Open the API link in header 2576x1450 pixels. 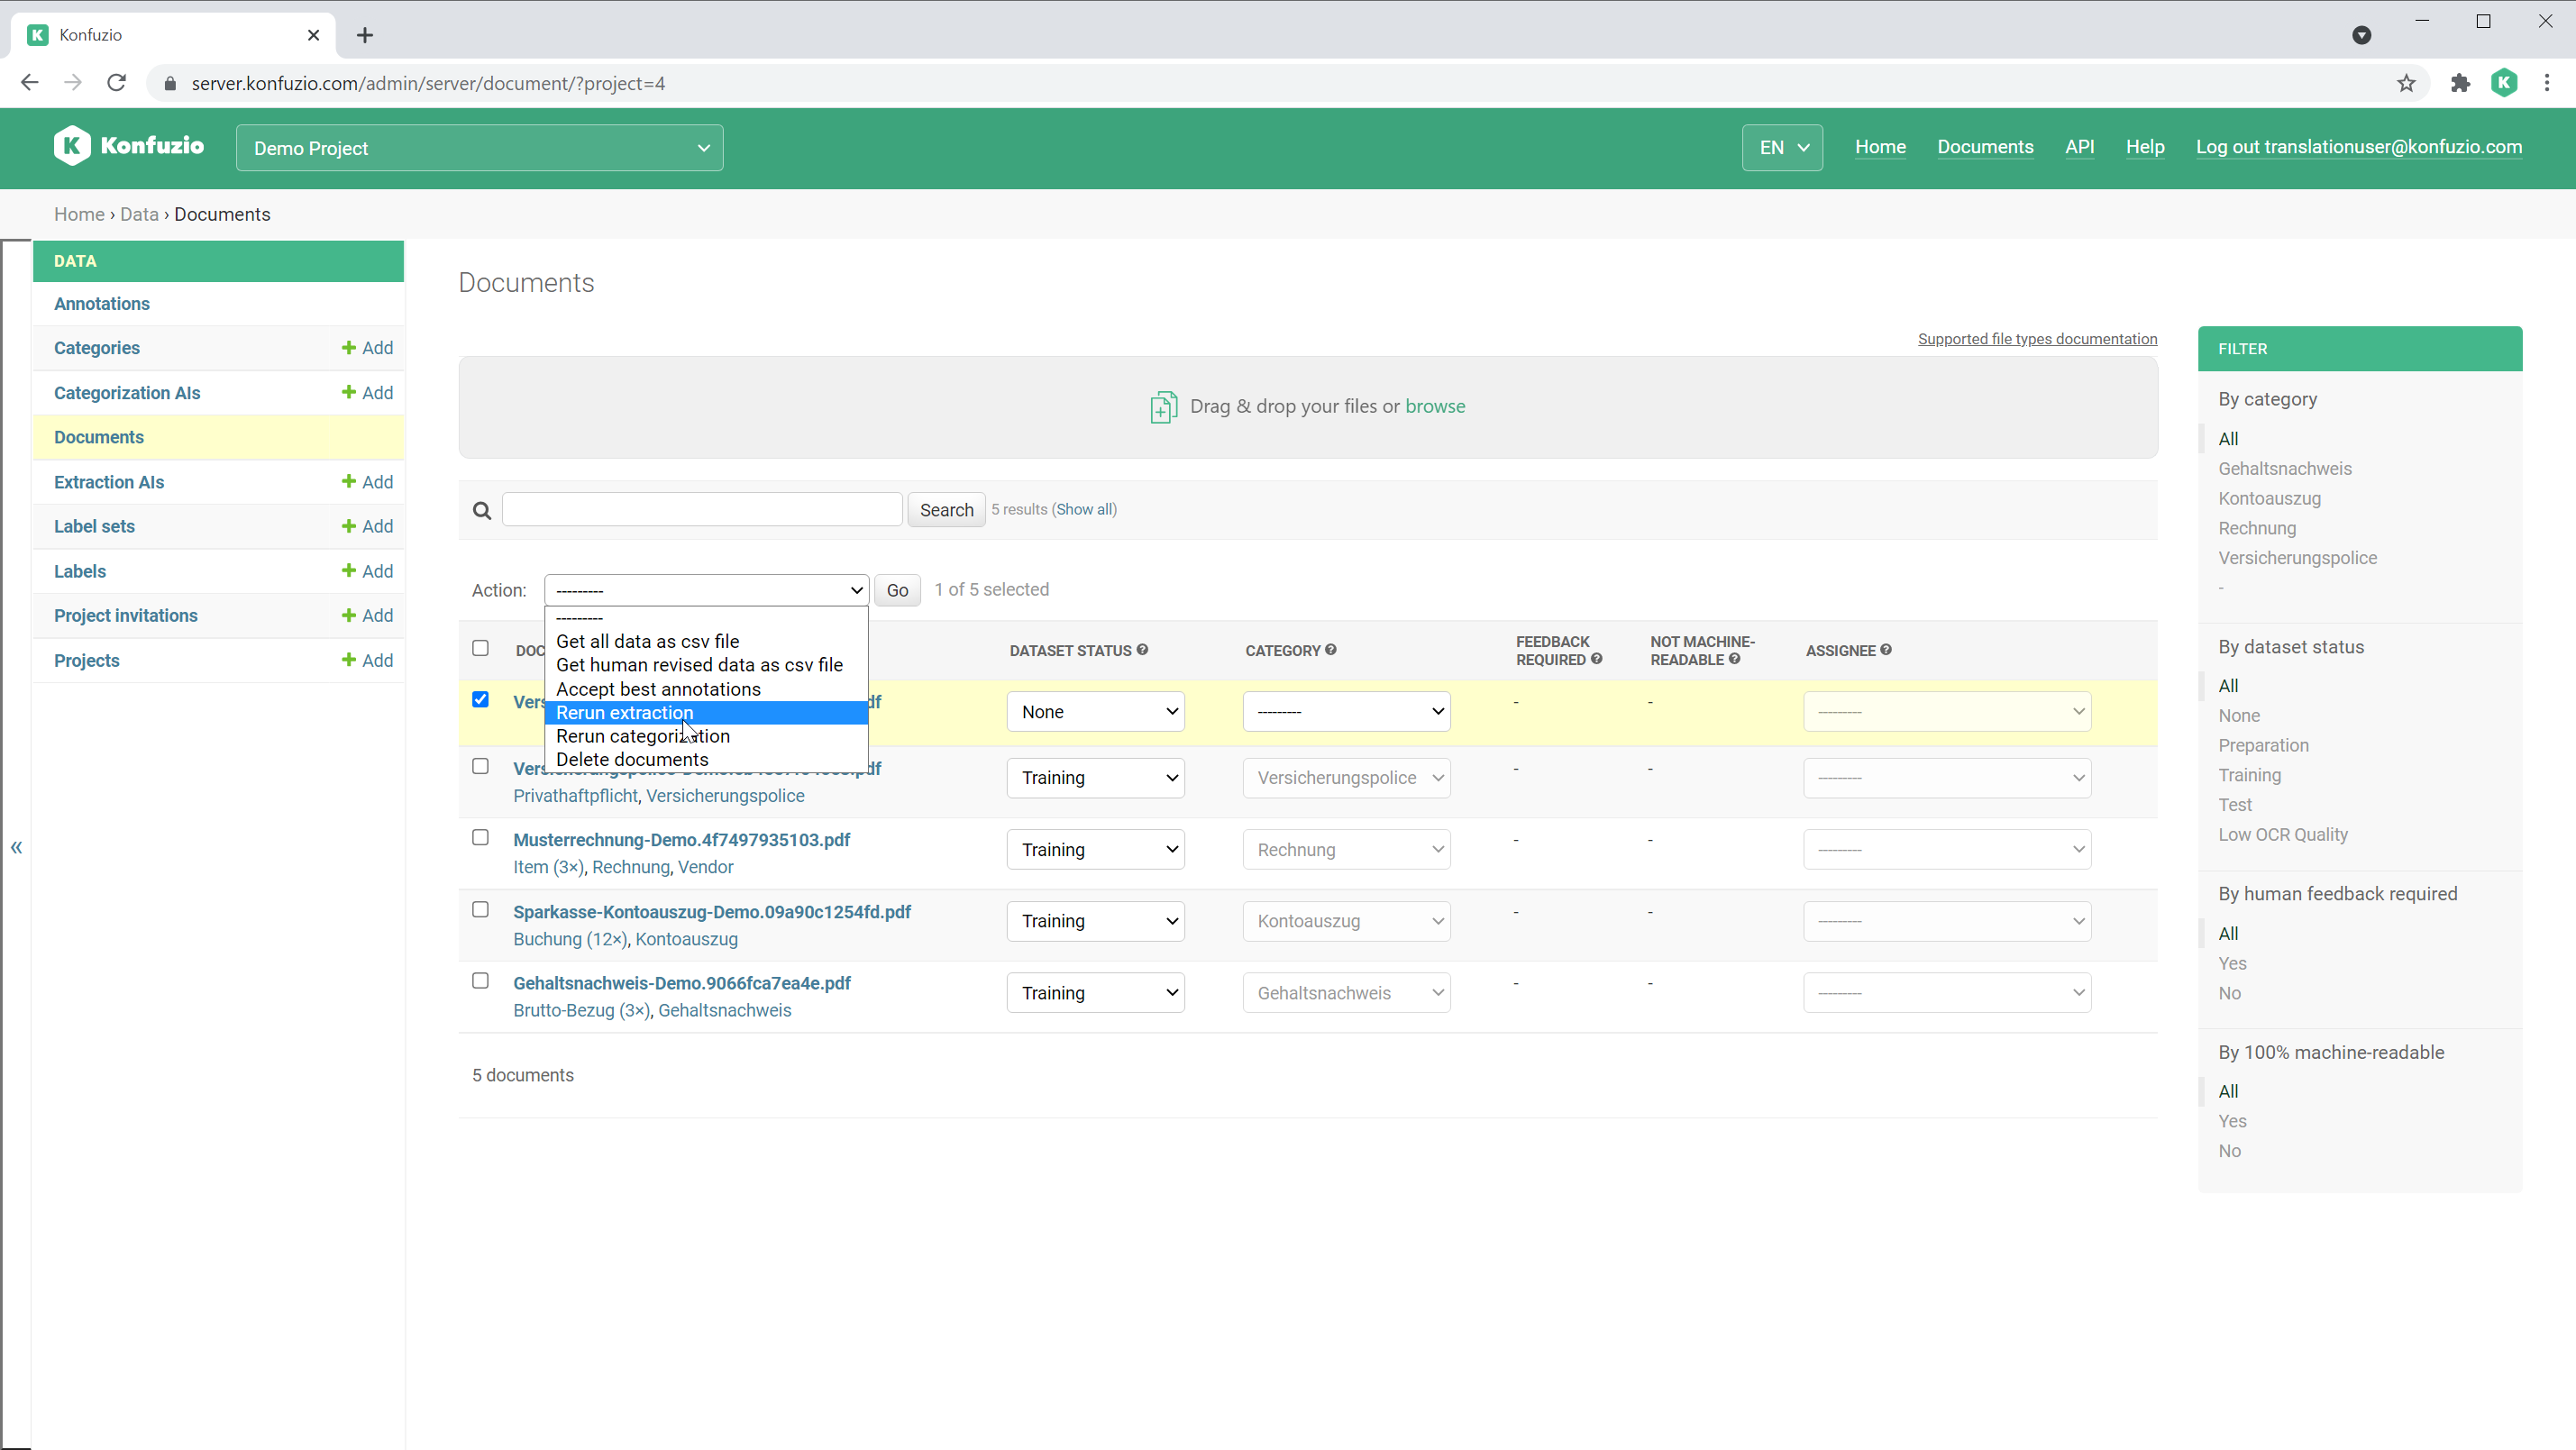[x=2079, y=147]
